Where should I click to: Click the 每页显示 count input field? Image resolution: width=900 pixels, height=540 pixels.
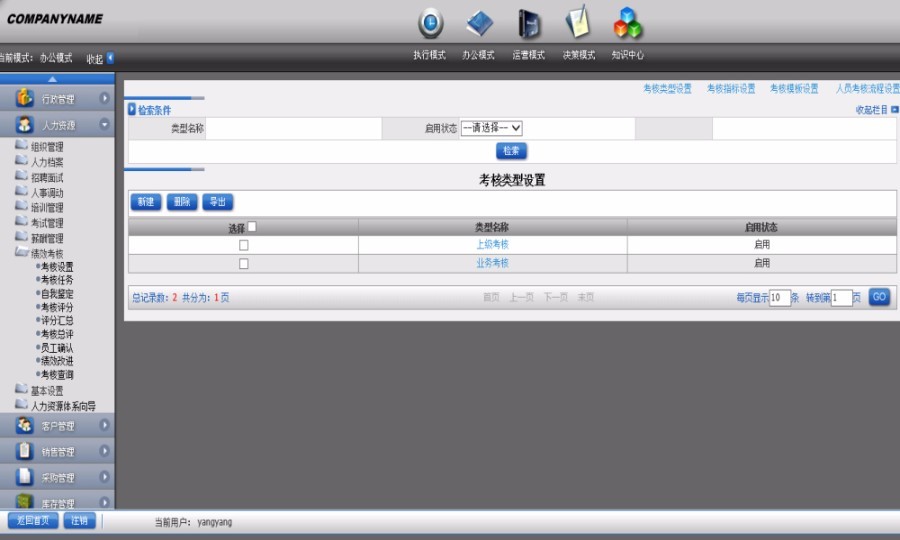tap(779, 298)
